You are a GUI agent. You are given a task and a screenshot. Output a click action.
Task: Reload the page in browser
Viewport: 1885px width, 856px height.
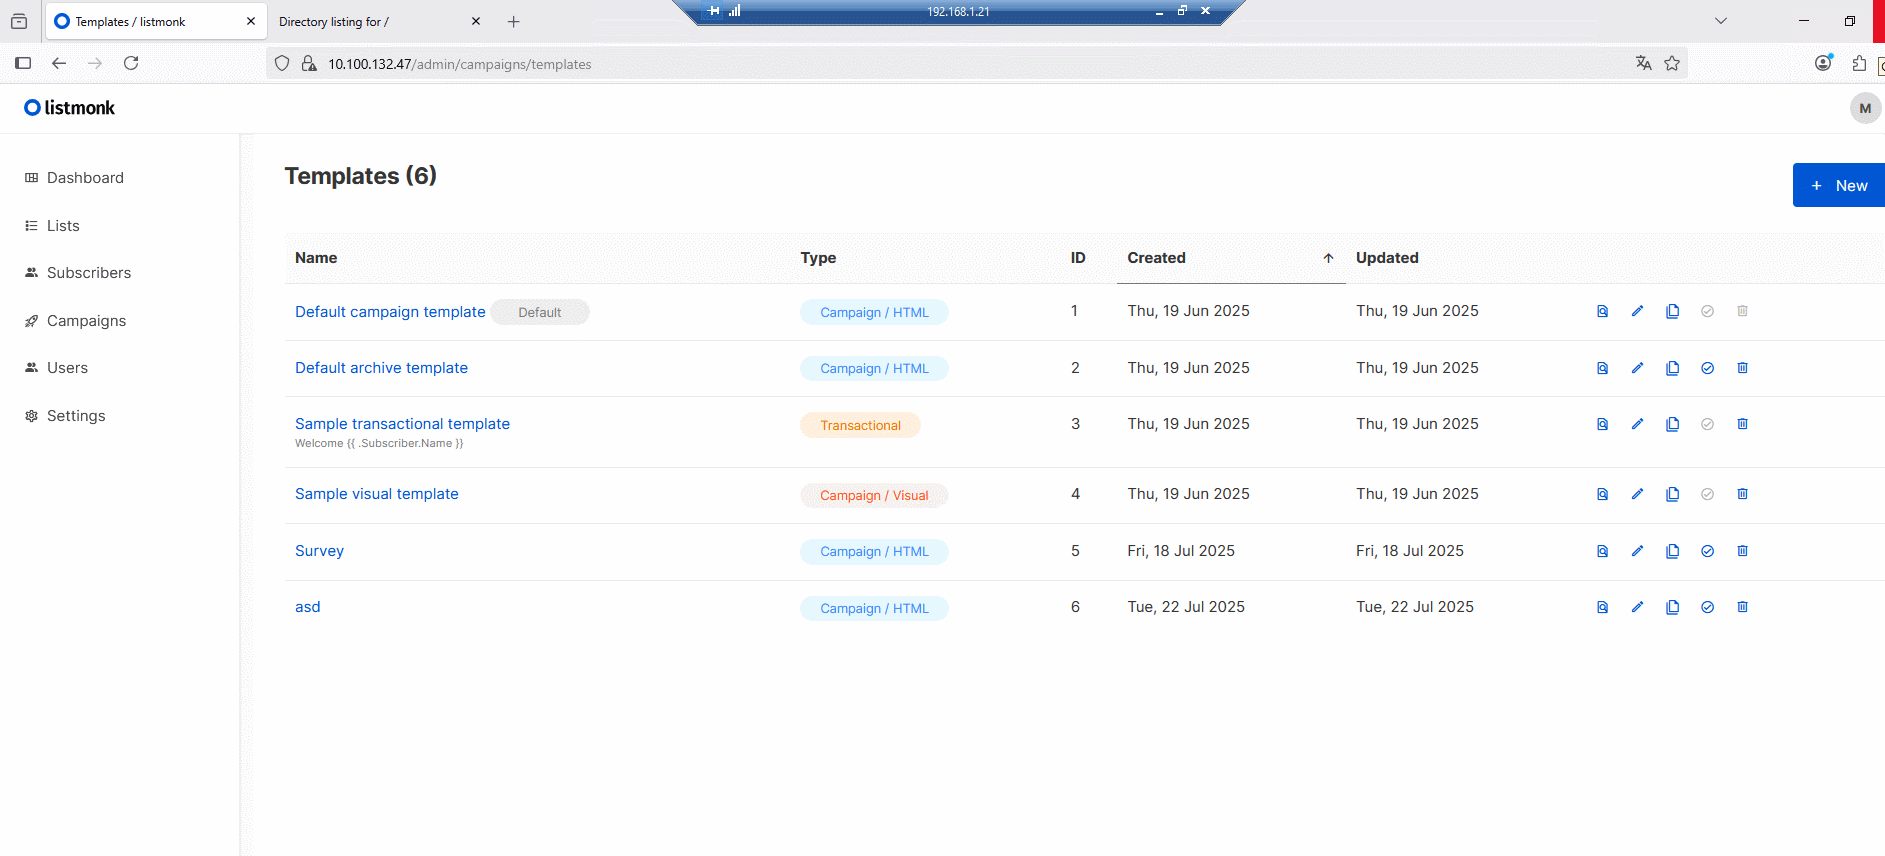[131, 63]
